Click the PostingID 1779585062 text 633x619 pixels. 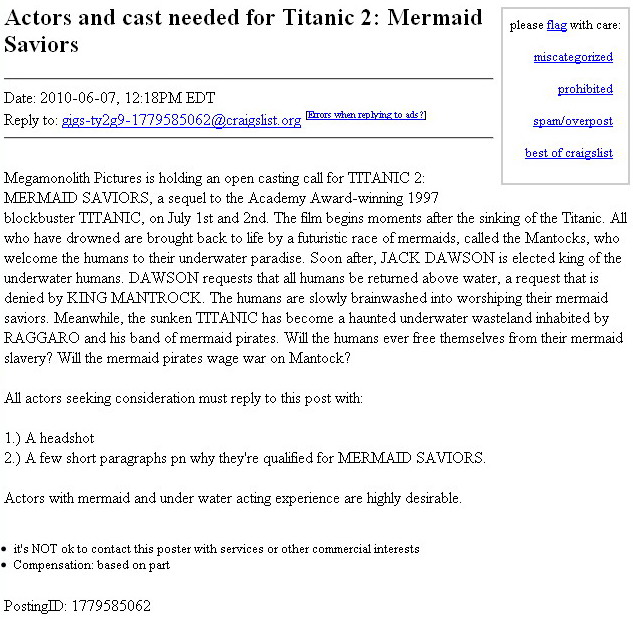point(77,606)
